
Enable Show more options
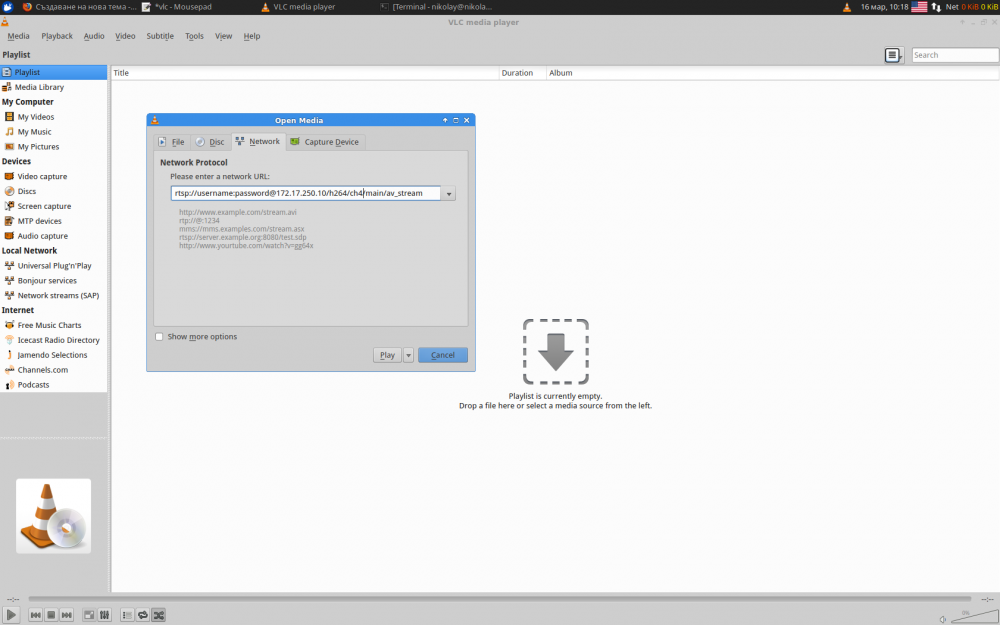tap(159, 337)
